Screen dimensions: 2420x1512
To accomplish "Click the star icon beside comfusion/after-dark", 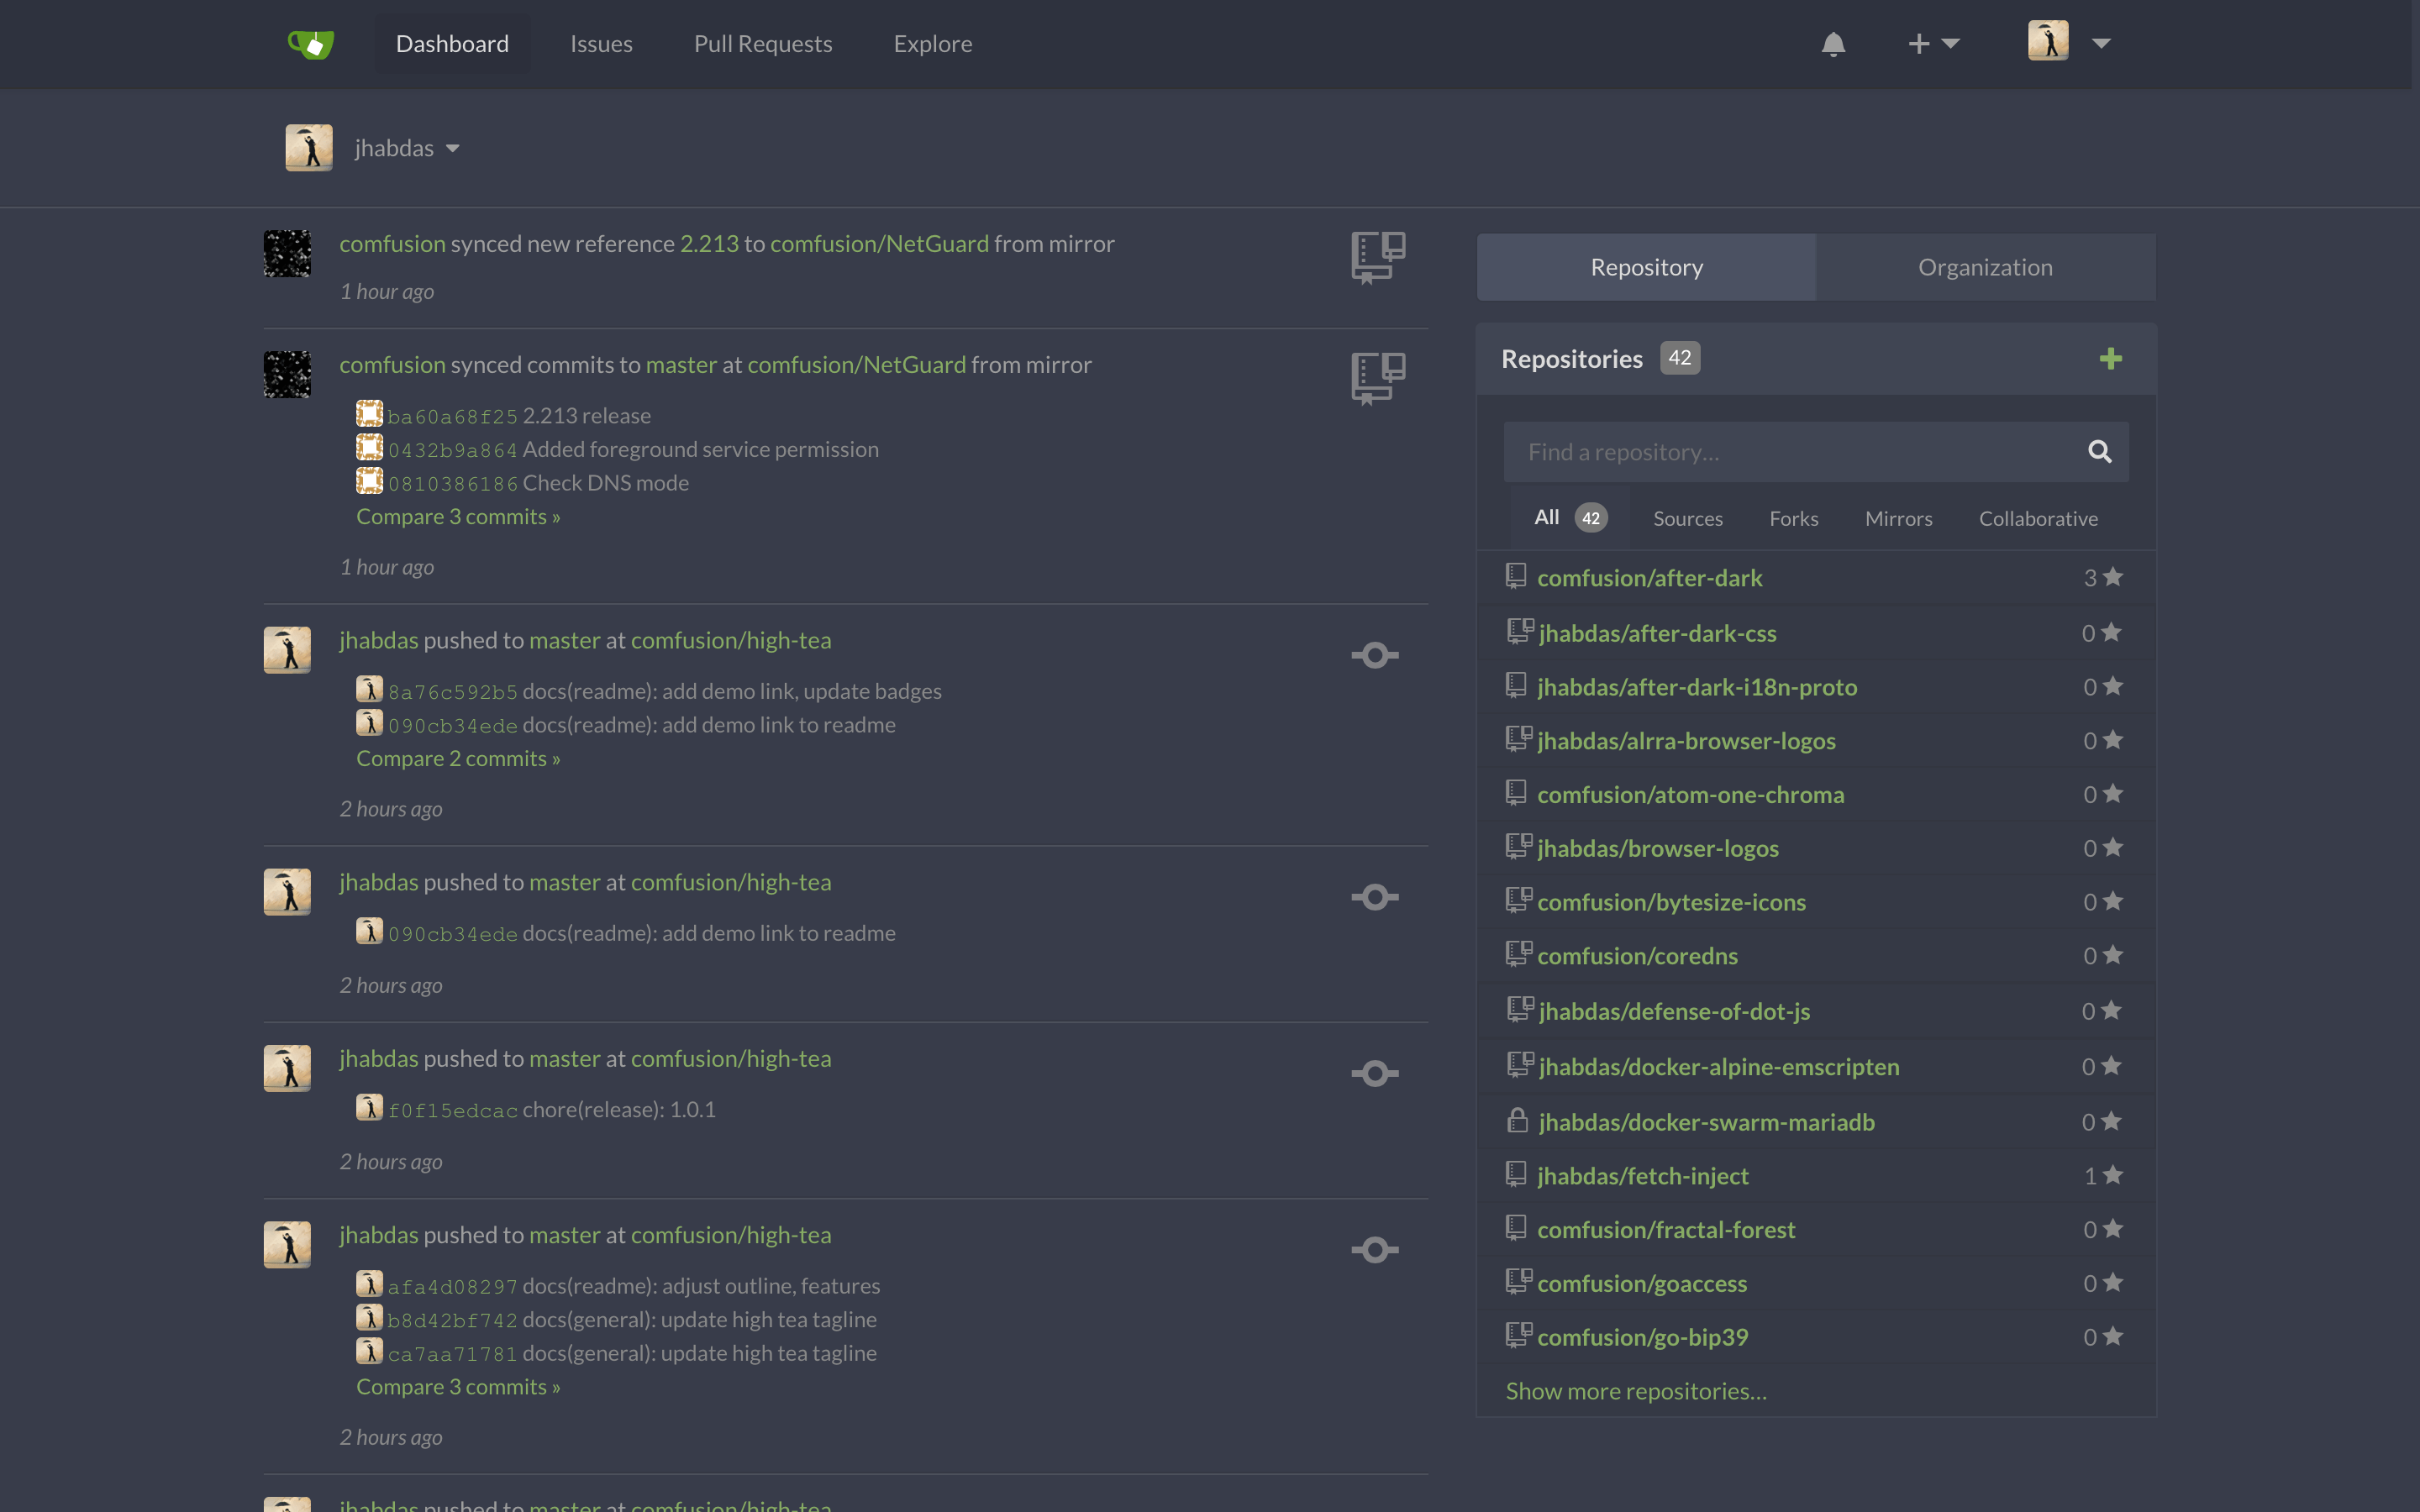I will coord(2113,578).
